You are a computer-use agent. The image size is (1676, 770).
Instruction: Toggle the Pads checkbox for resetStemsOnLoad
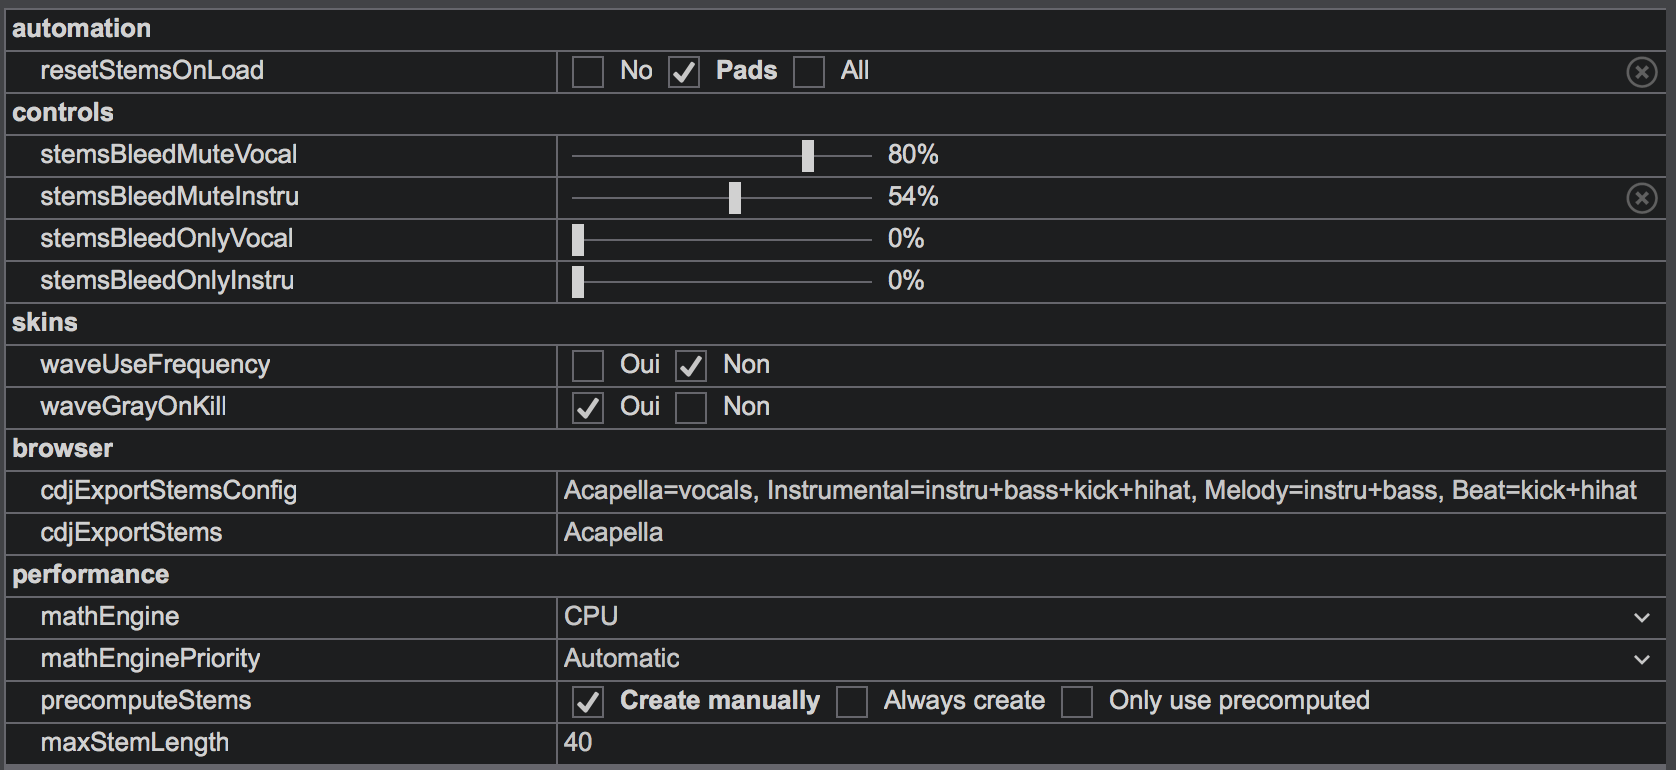684,72
